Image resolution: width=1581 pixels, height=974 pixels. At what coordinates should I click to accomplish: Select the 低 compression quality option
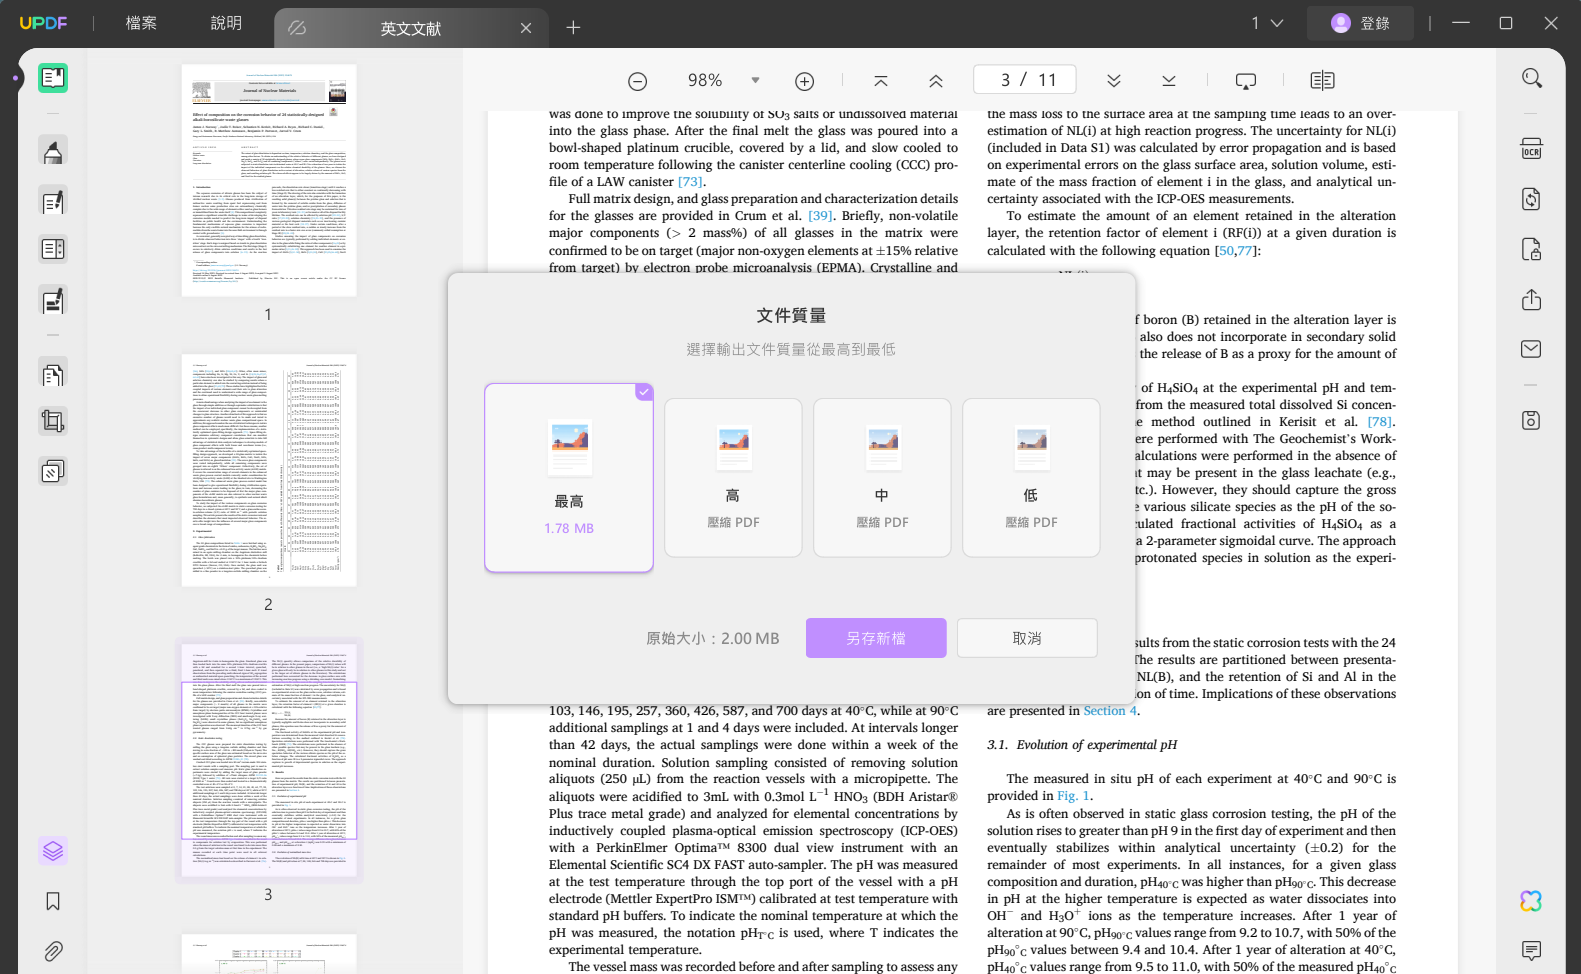(1031, 478)
